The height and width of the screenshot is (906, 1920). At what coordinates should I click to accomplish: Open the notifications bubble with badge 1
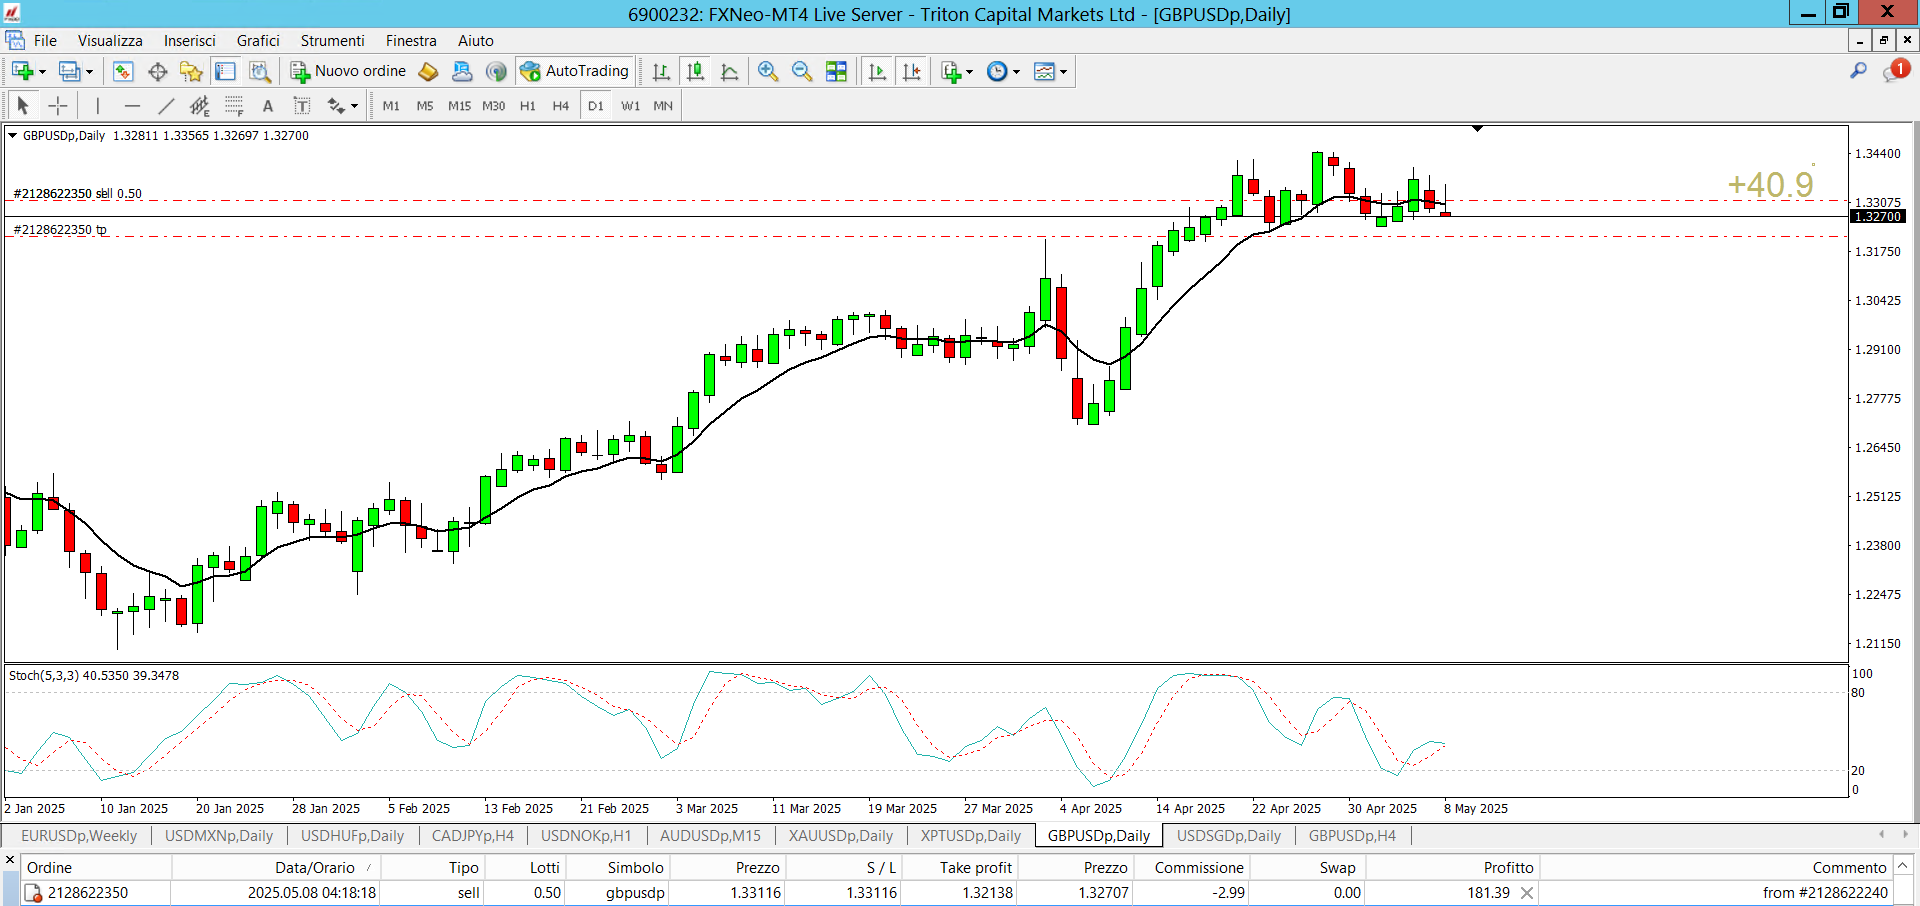coord(1895,71)
